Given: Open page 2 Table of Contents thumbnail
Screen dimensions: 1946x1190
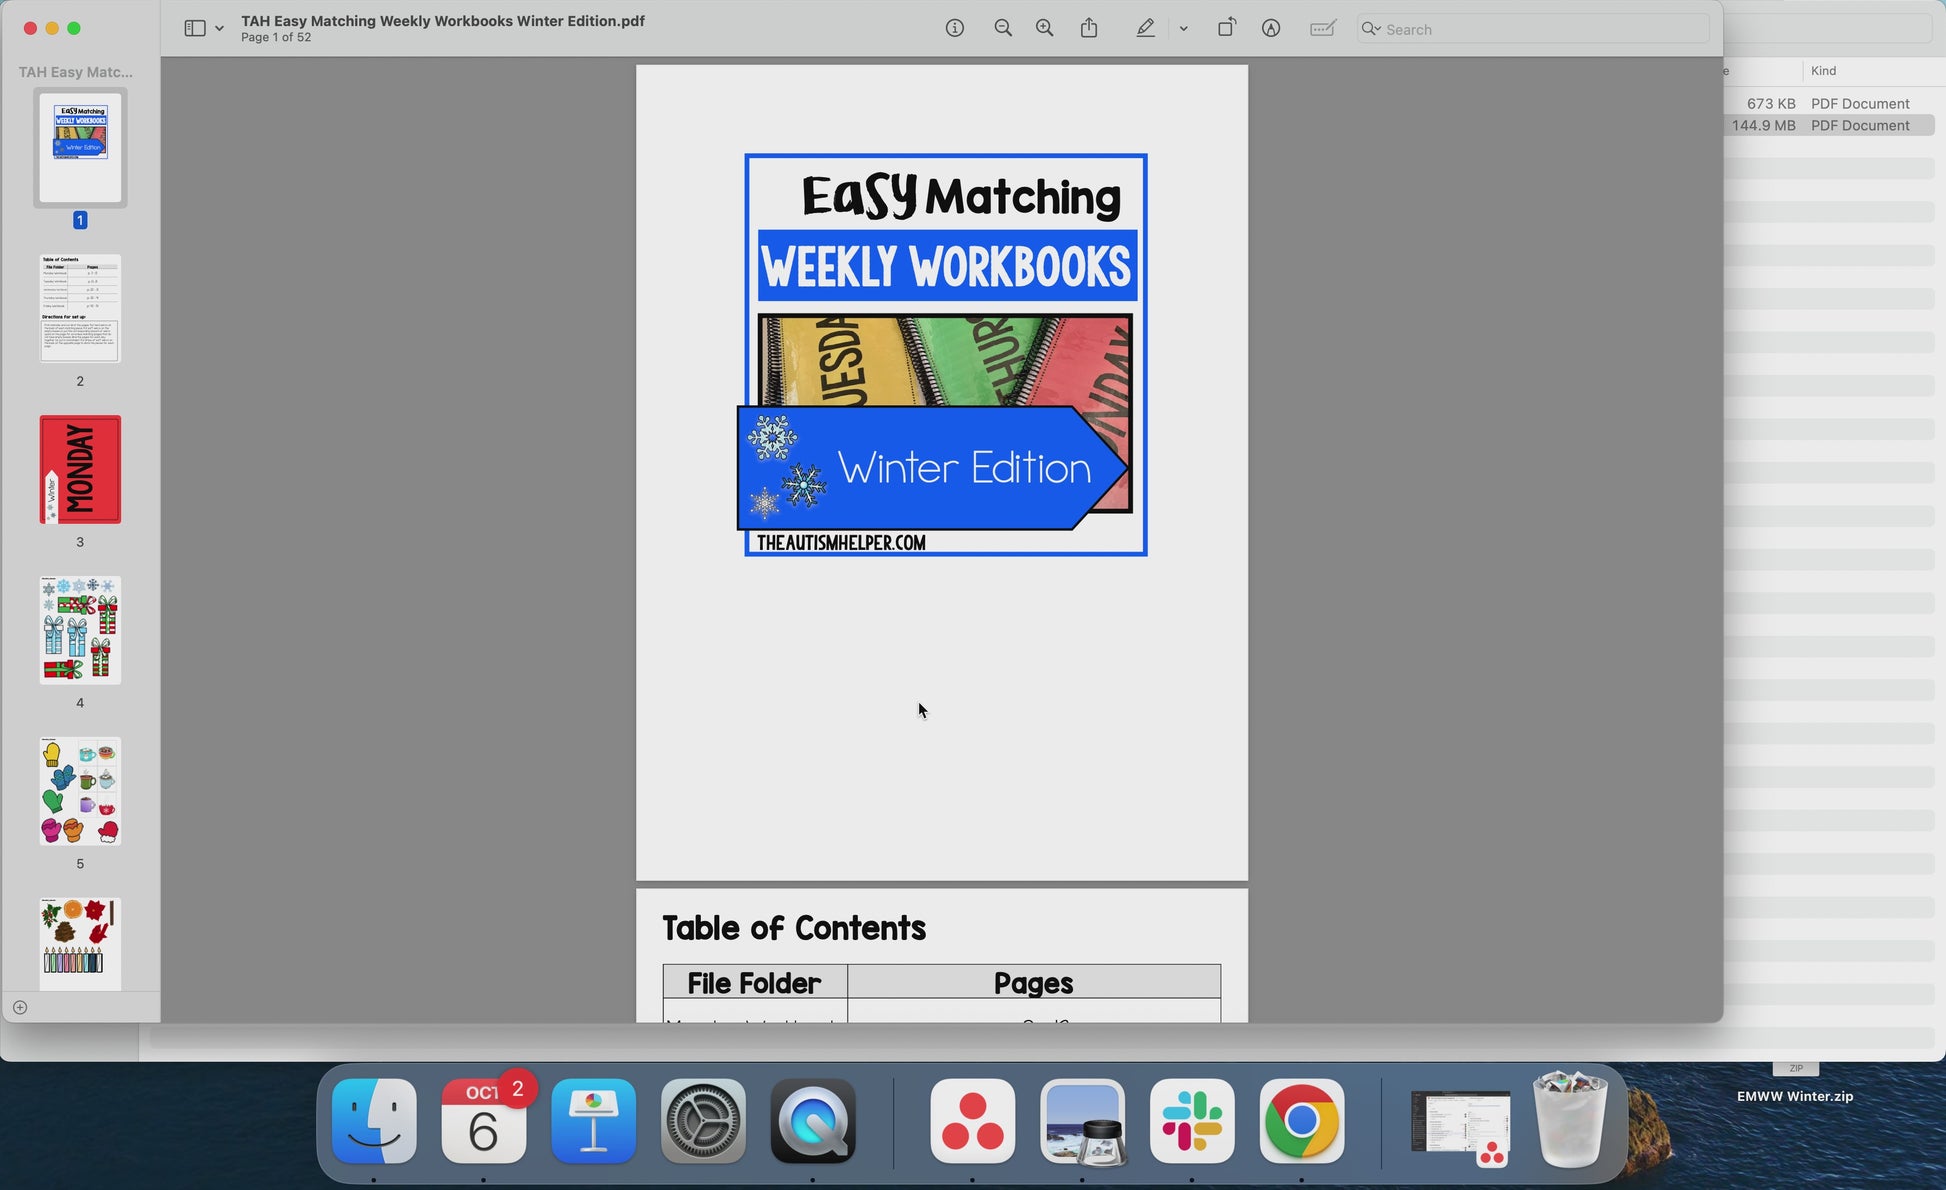Looking at the screenshot, I should click(x=80, y=309).
